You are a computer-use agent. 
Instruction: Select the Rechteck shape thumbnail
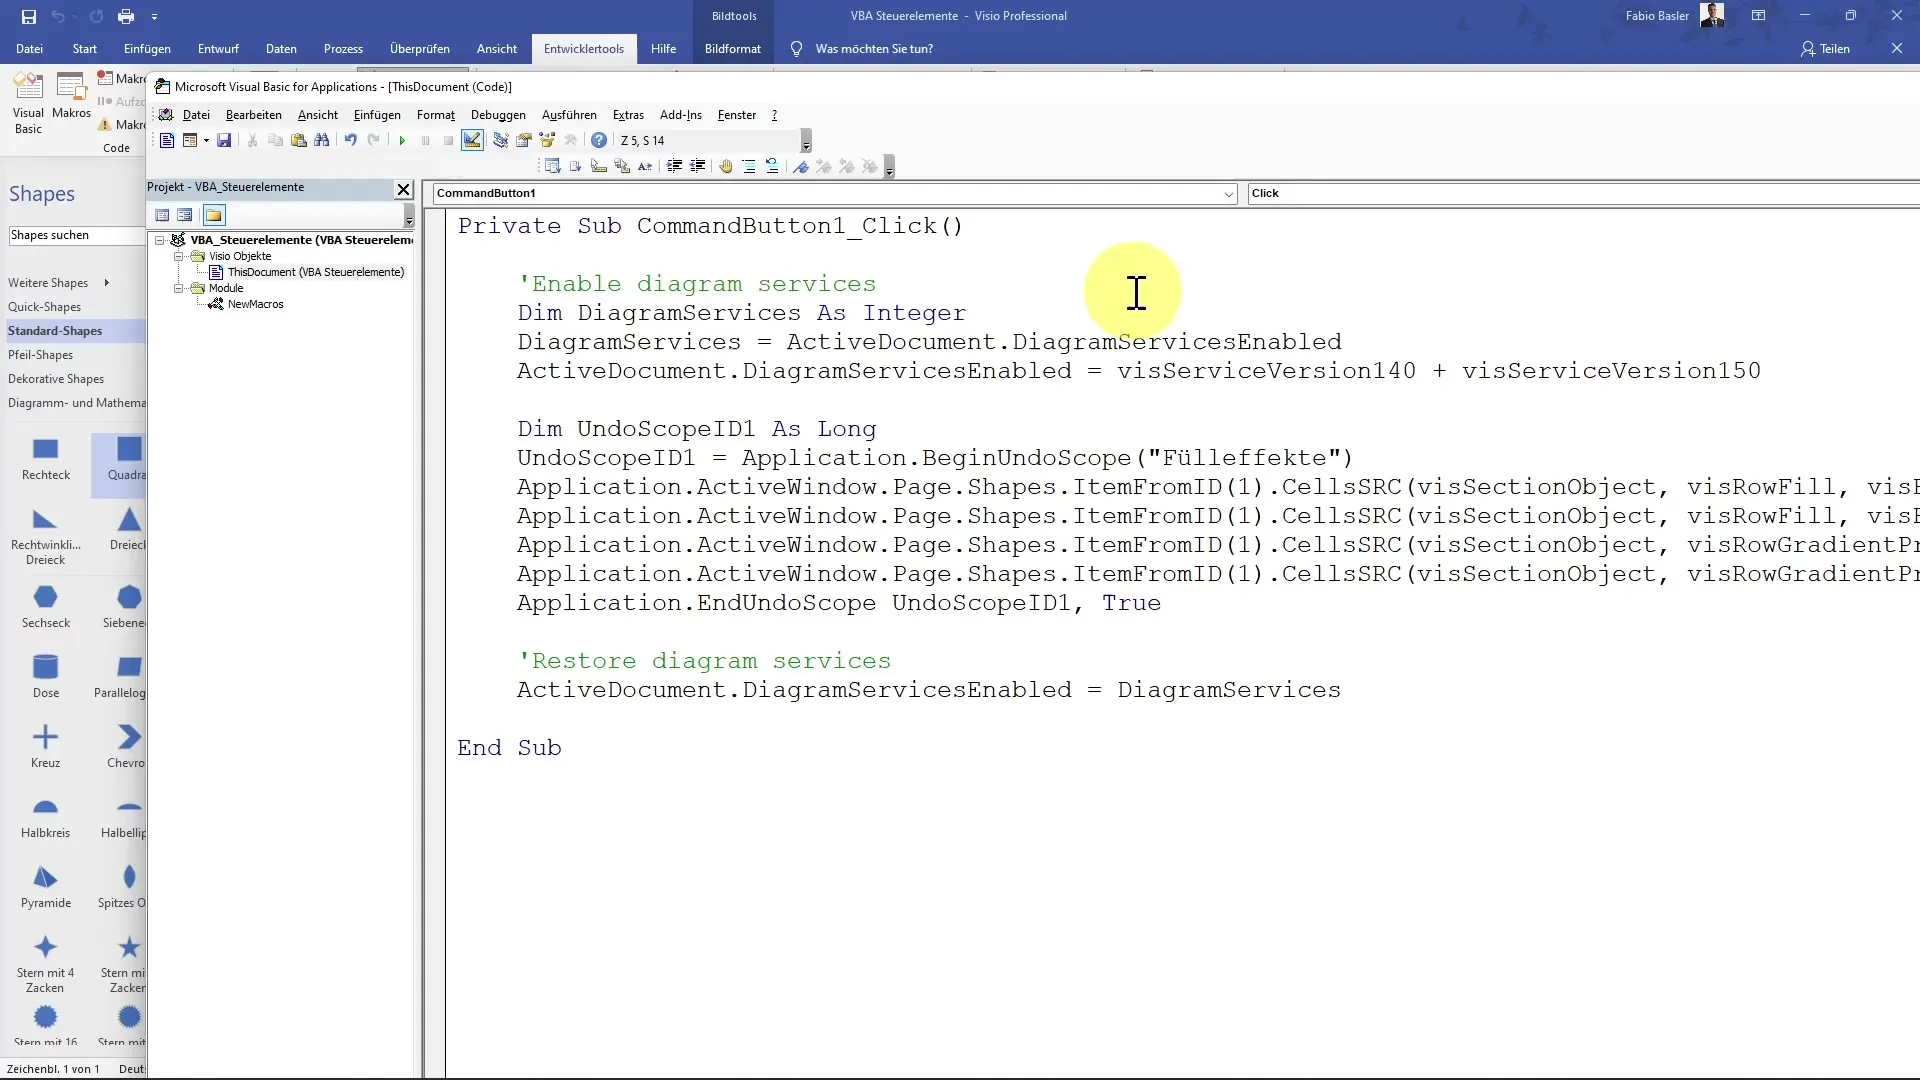(46, 460)
